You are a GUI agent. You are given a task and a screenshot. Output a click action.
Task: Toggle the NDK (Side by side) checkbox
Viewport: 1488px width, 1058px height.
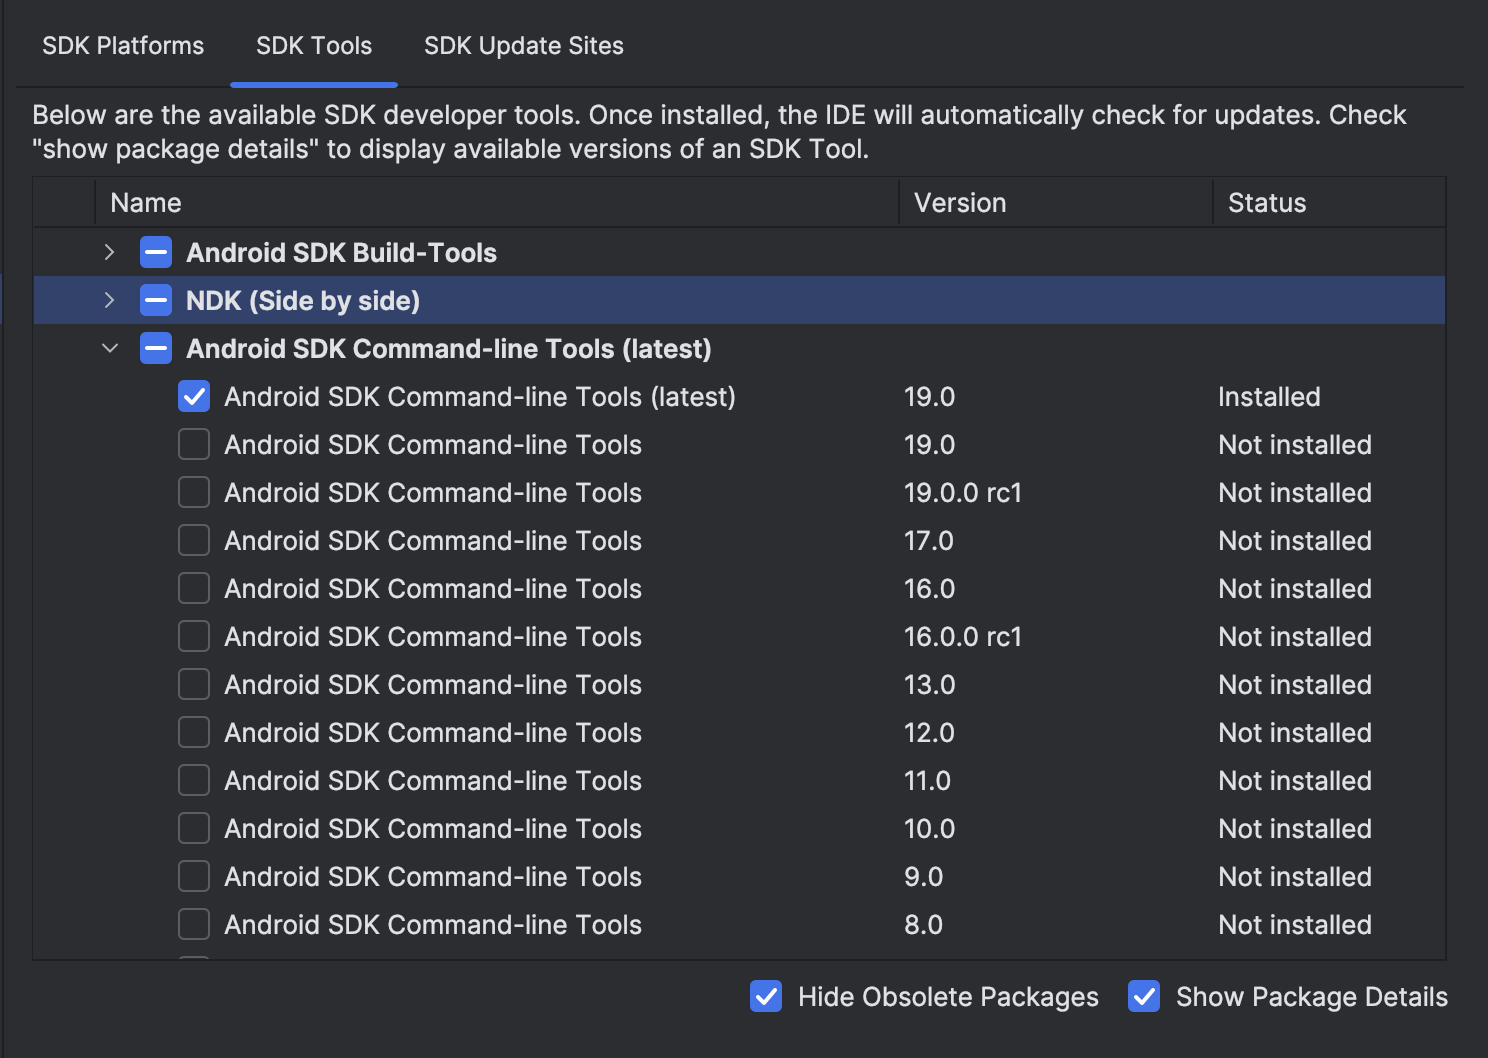(156, 300)
